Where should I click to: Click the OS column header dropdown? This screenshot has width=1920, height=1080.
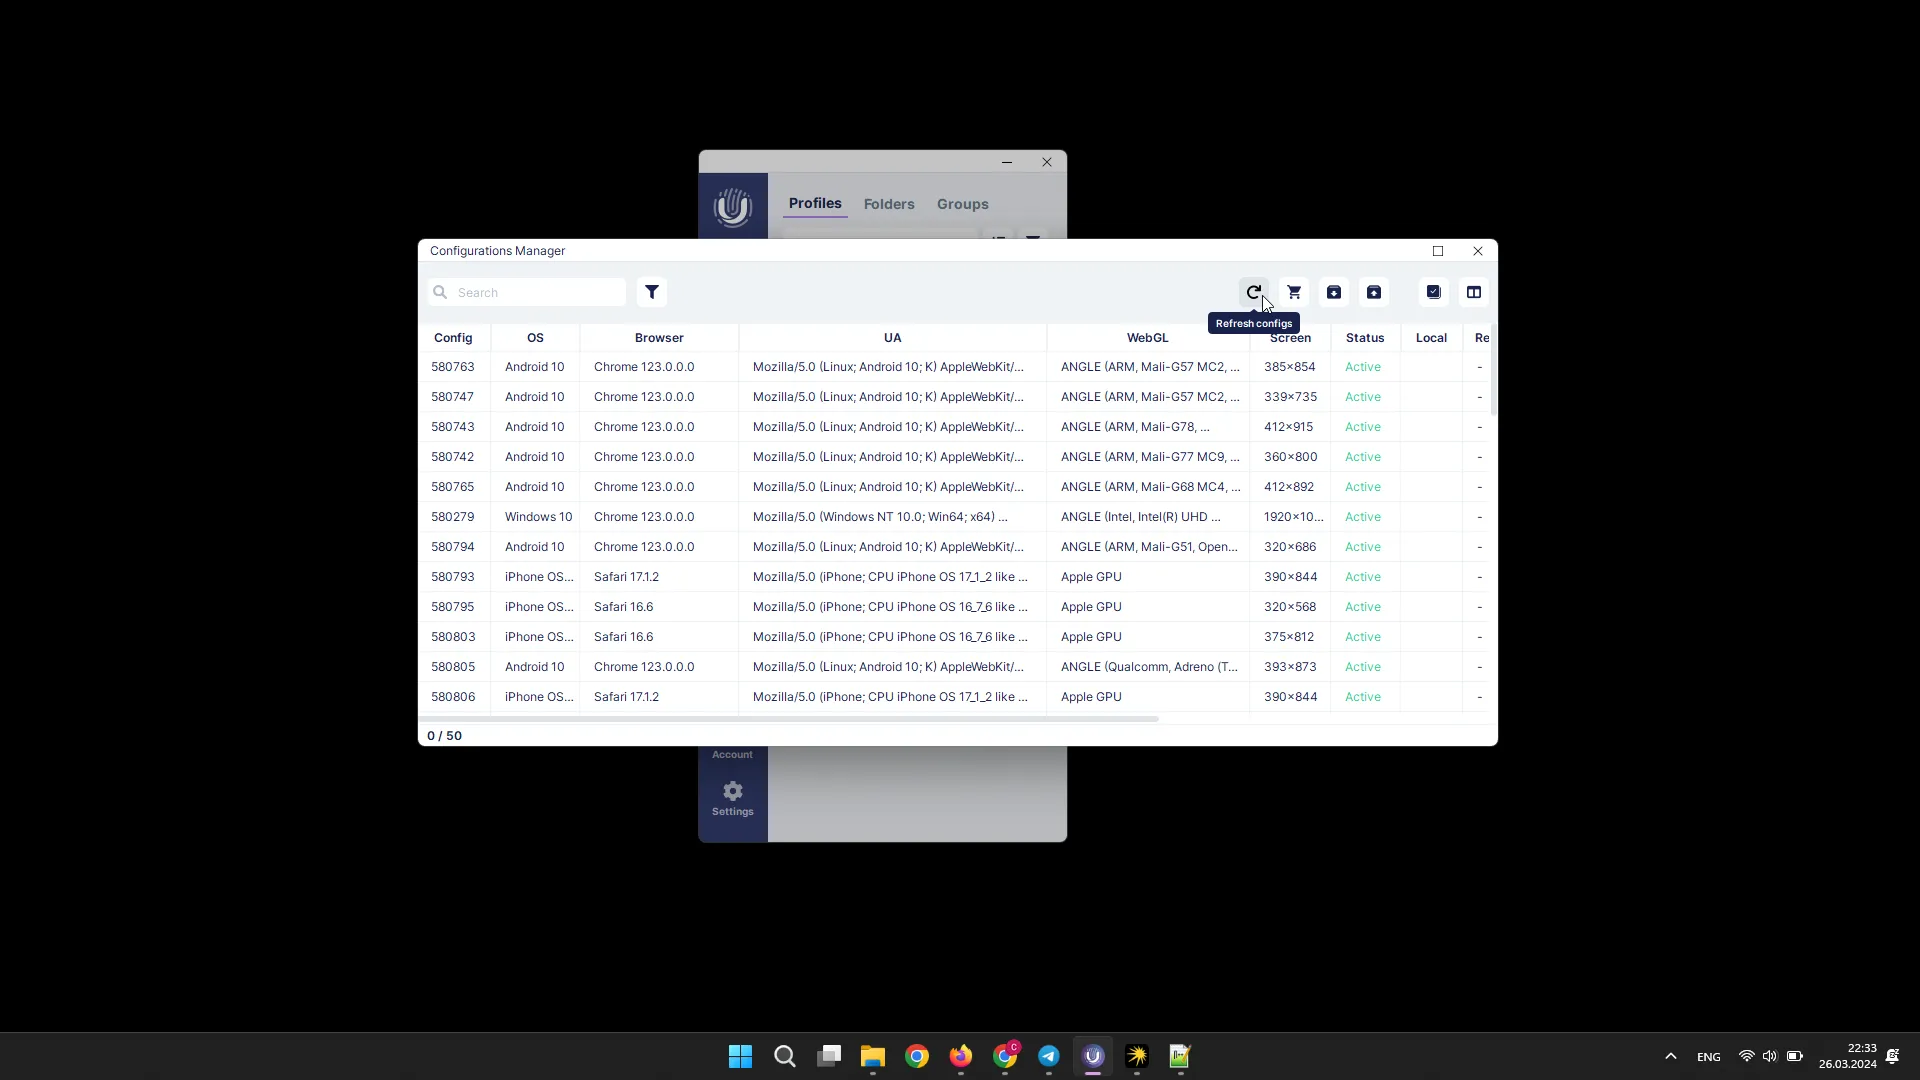[535, 338]
